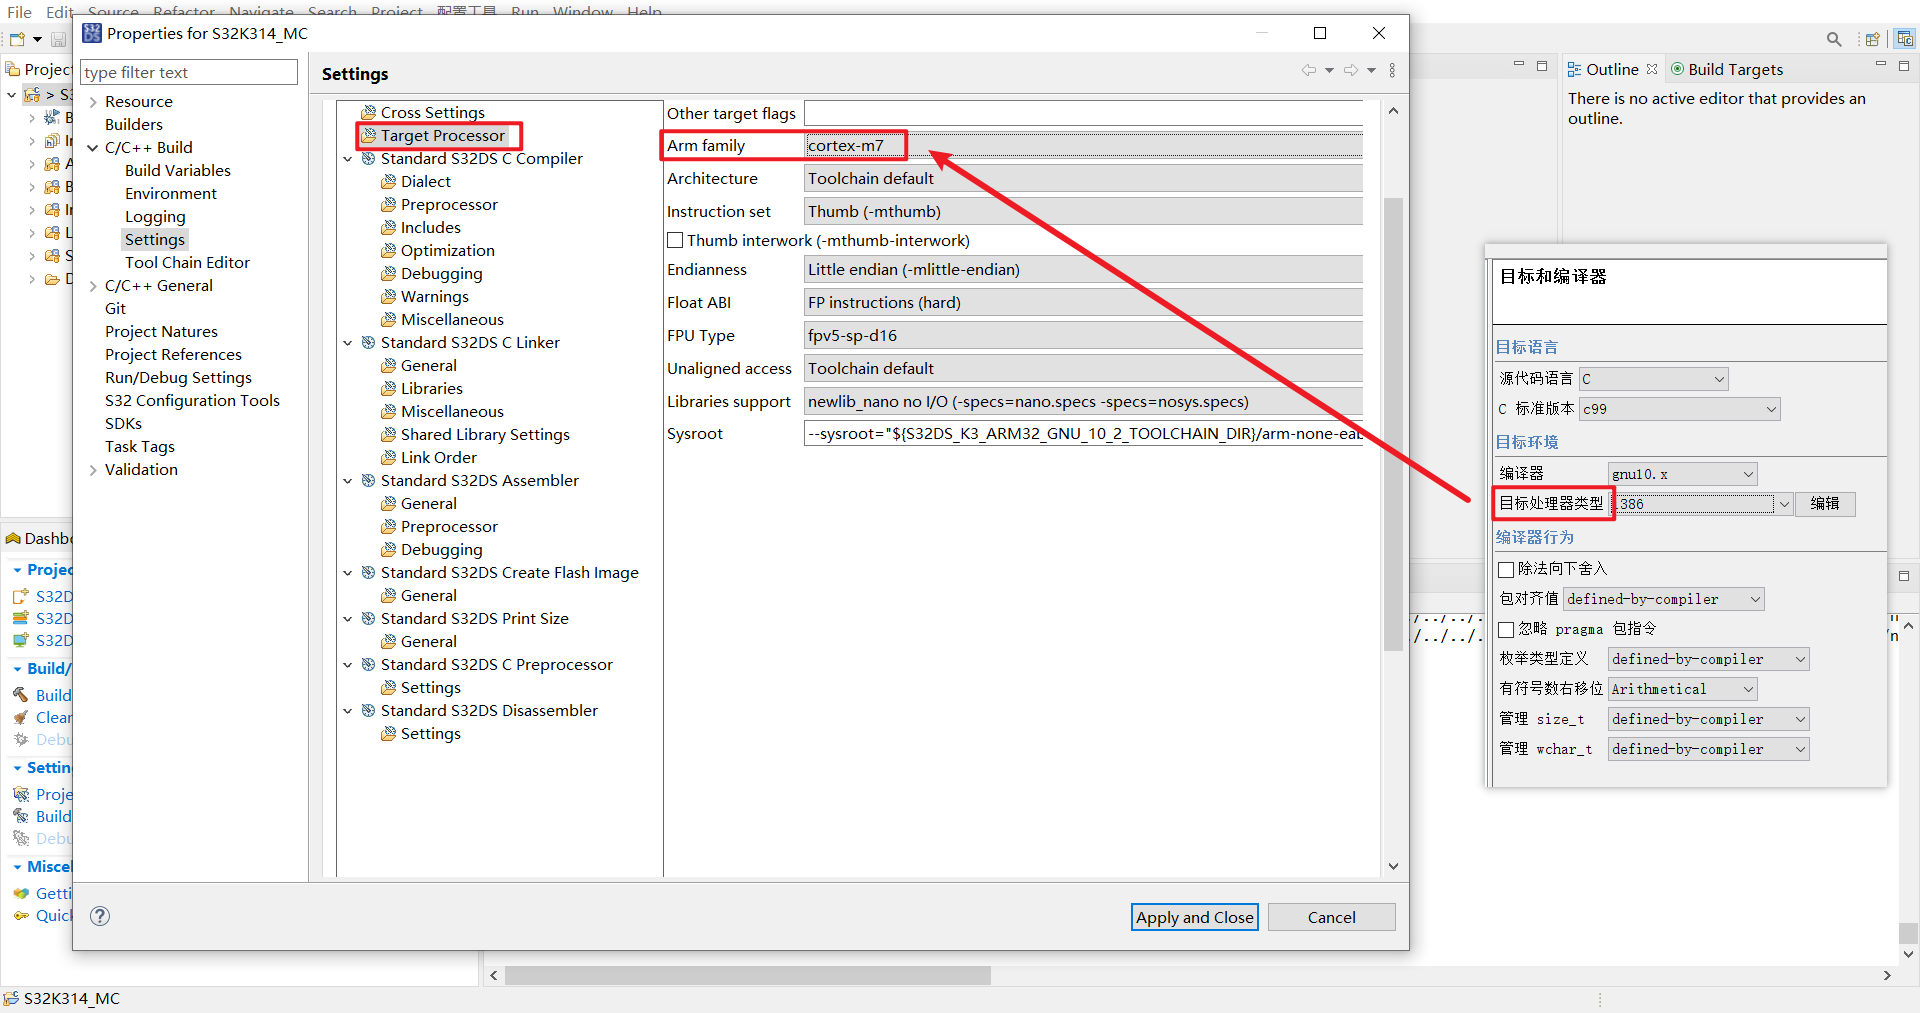This screenshot has width=1920, height=1013.
Task: Enable the 忽略 pragma 包指令 checkbox
Action: (1506, 629)
